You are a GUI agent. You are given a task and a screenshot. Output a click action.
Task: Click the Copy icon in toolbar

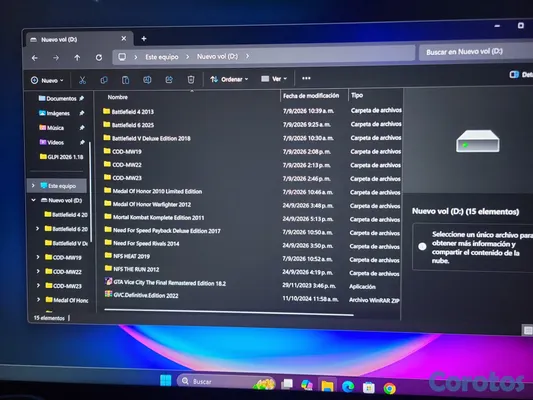coord(104,80)
